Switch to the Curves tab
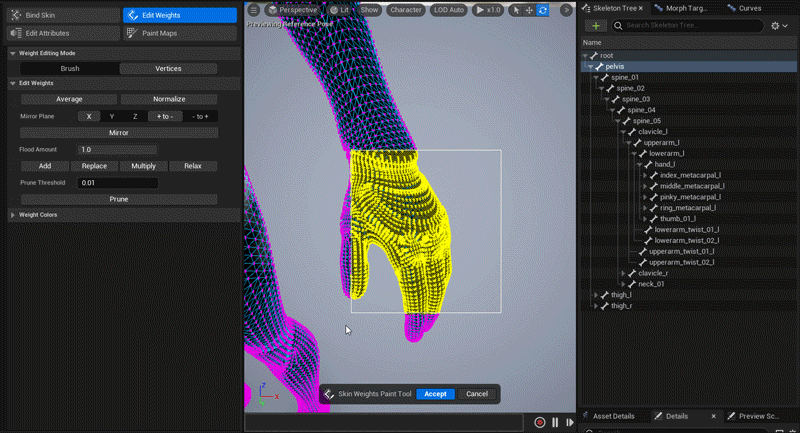Viewport: 800px width, 433px height. point(745,8)
